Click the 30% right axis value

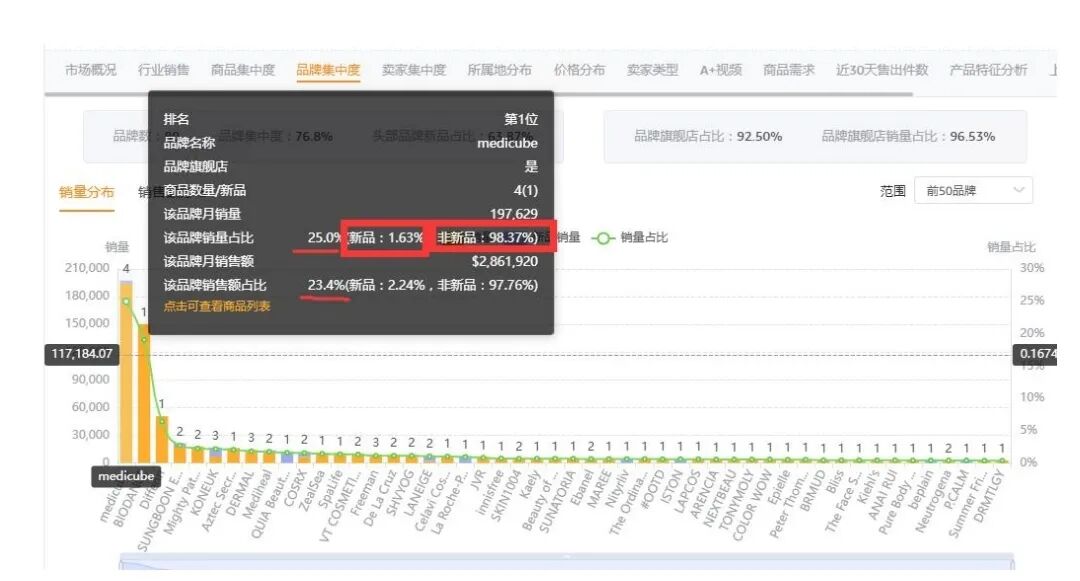point(1032,268)
